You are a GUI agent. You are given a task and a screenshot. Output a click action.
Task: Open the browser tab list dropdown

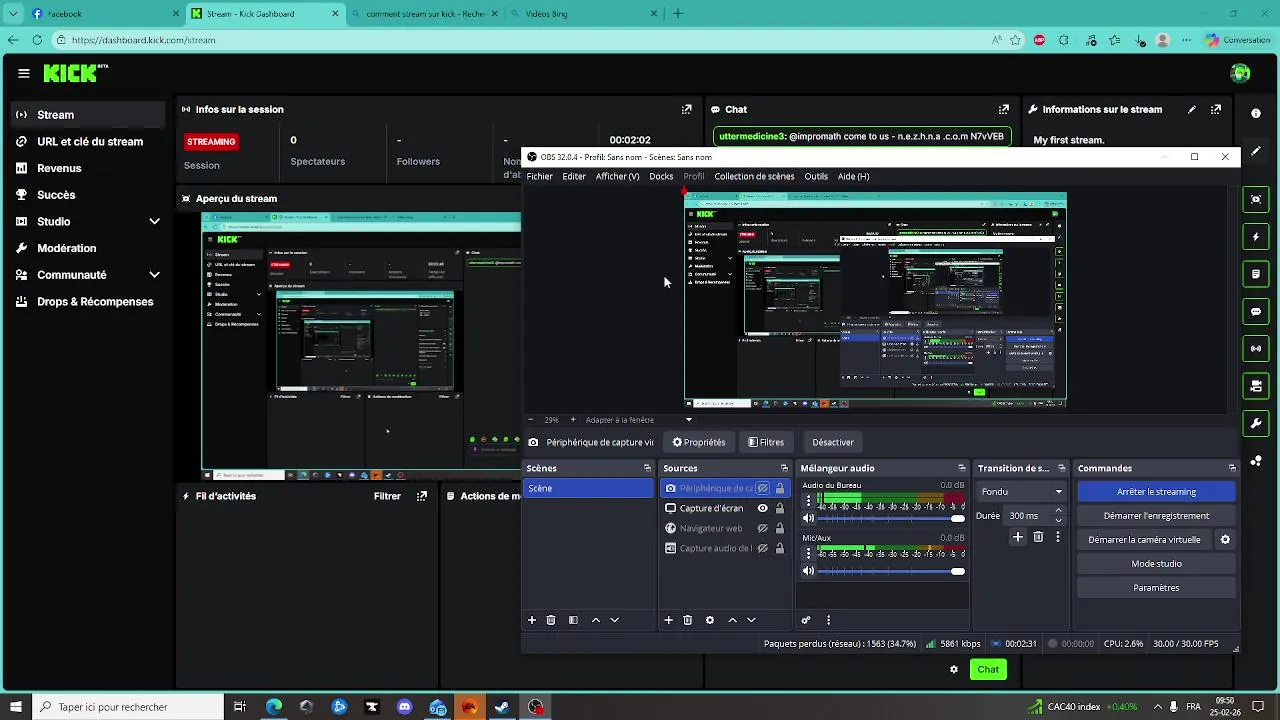(13, 14)
